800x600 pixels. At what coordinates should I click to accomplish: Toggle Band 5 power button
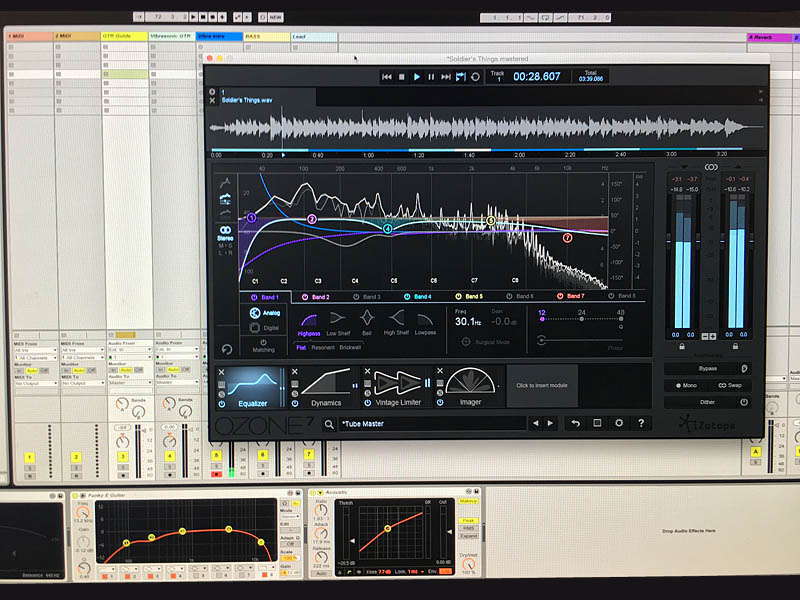pos(458,296)
